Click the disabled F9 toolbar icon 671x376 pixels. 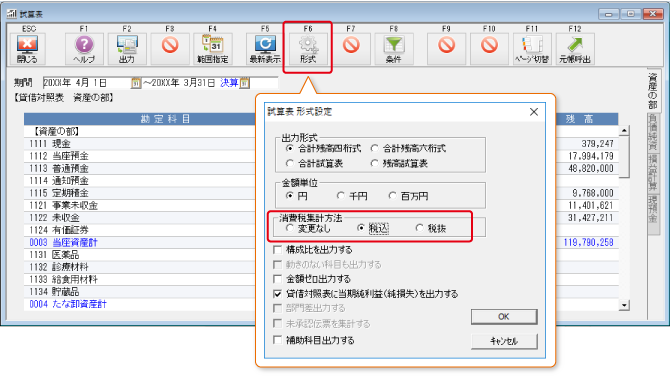click(446, 49)
